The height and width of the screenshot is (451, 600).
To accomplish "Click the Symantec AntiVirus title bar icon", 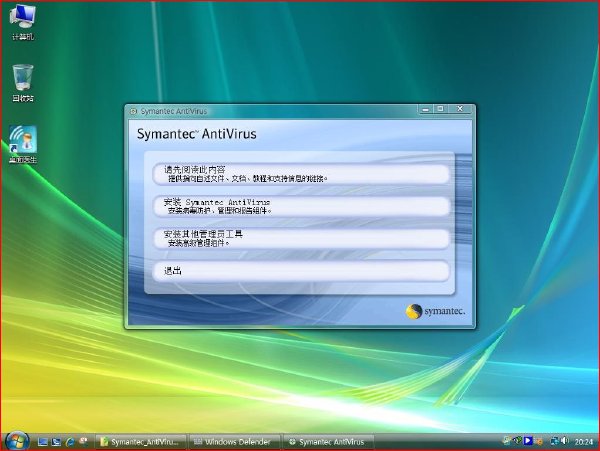I will tap(133, 111).
